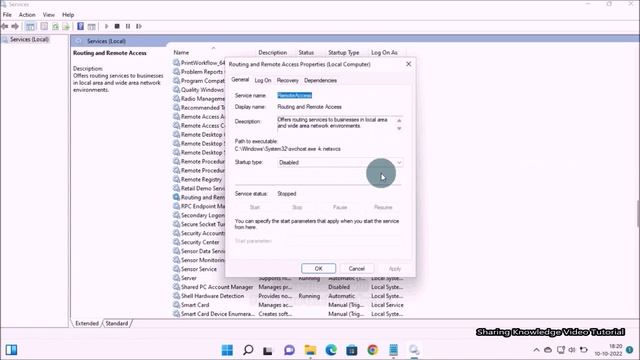Open the Startup type dropdown

click(x=340, y=162)
